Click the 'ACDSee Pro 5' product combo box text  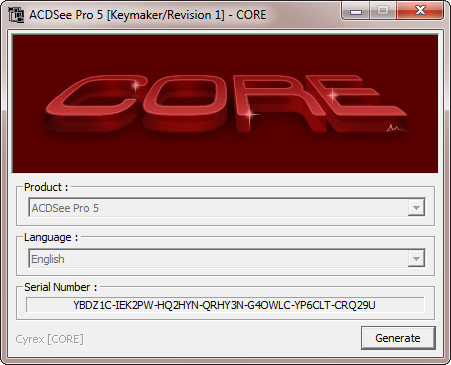(x=65, y=208)
